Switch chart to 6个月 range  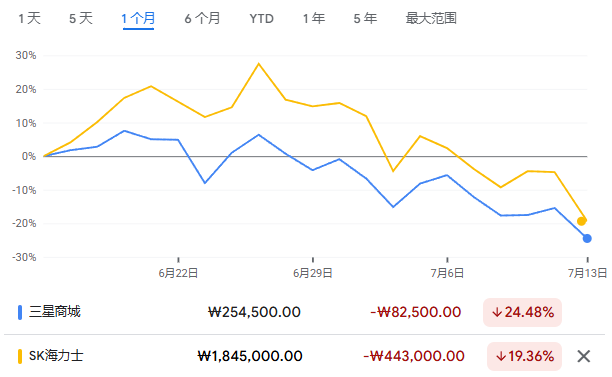coord(202,18)
